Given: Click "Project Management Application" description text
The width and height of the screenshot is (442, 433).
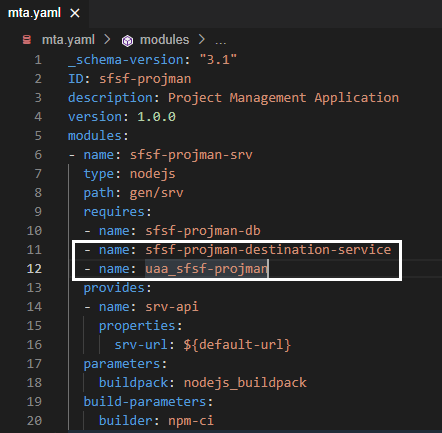Looking at the screenshot, I should tap(283, 98).
